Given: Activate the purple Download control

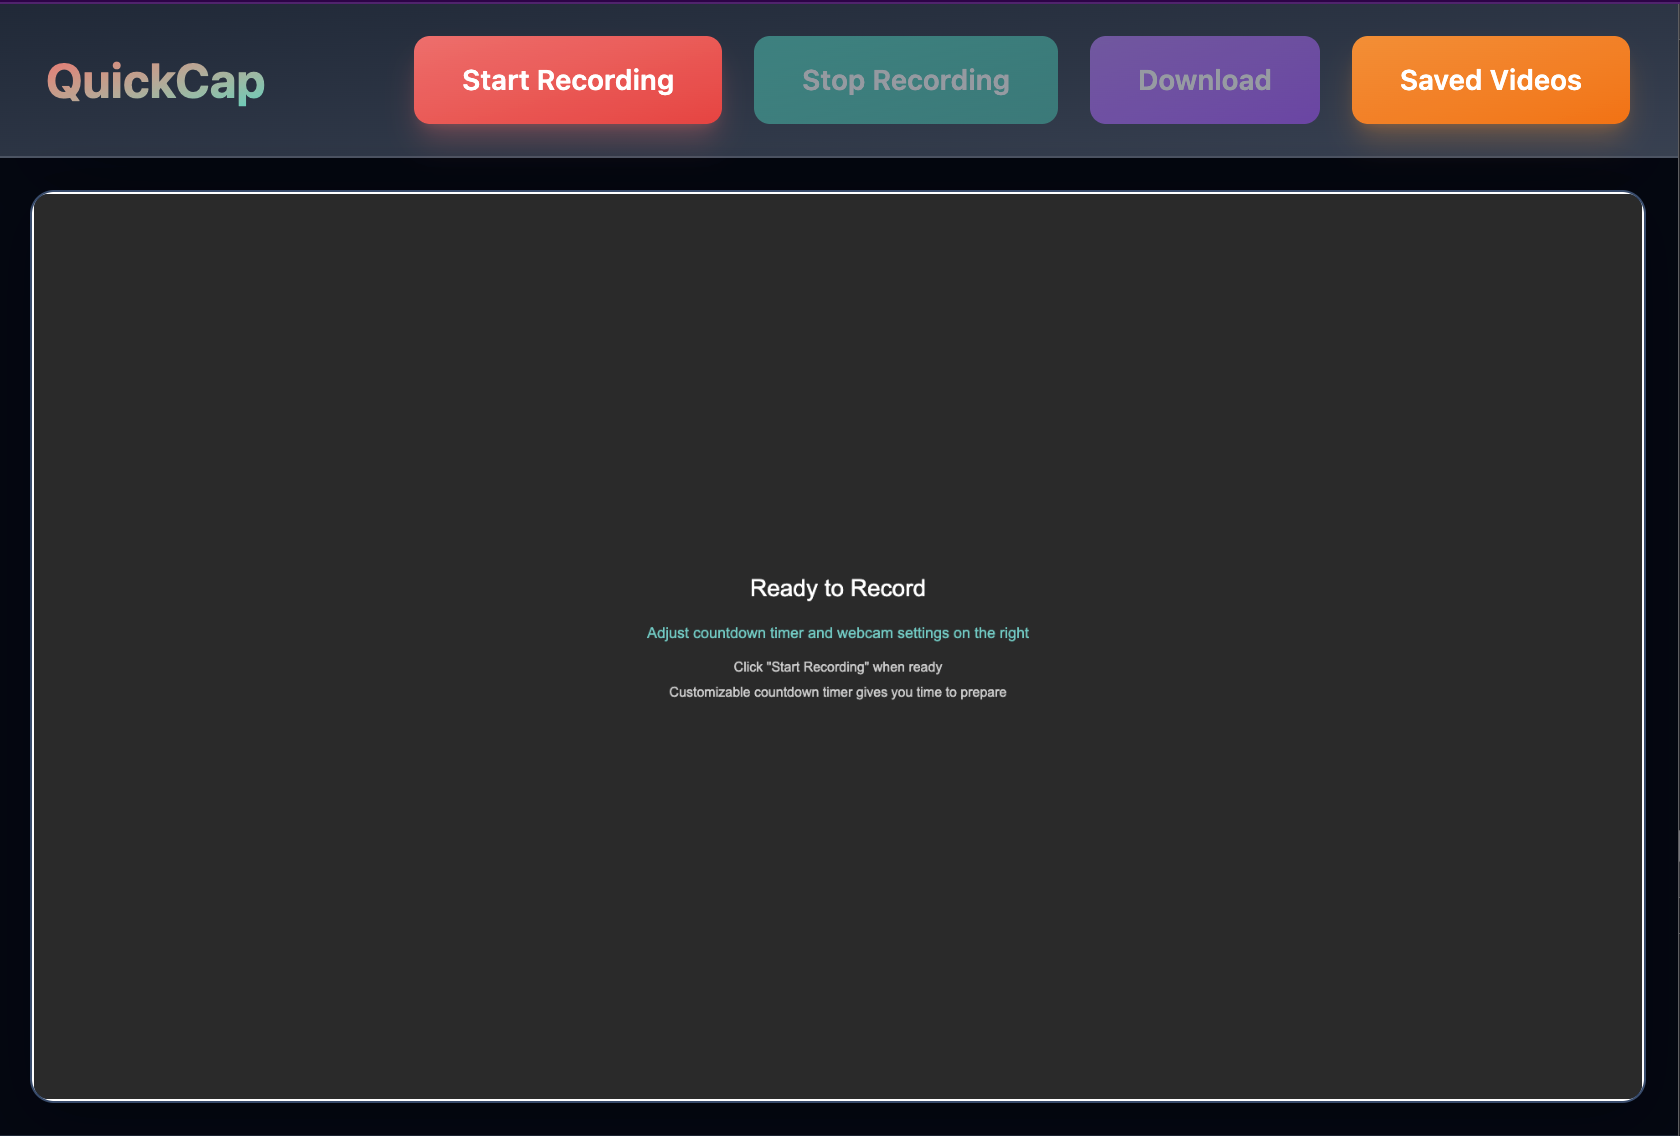Looking at the screenshot, I should pyautogui.click(x=1204, y=80).
